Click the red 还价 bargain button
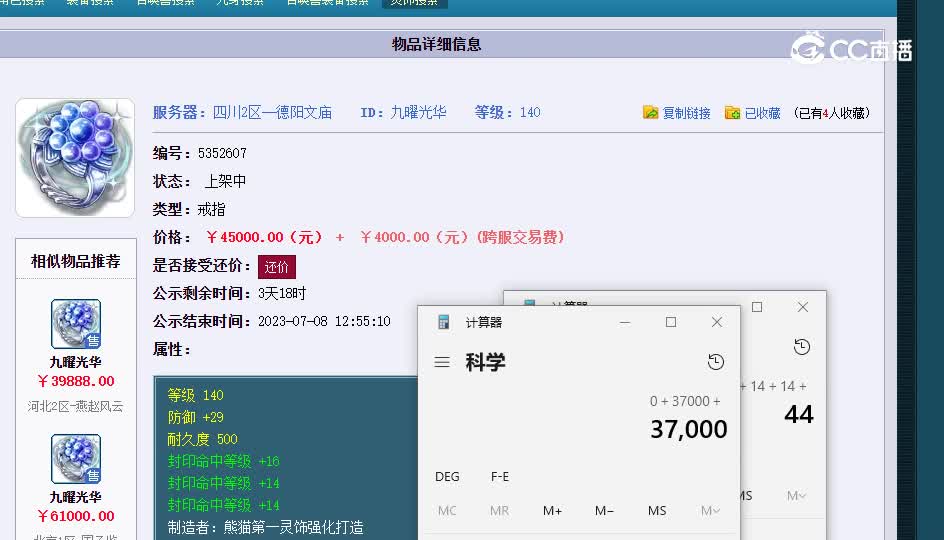The height and width of the screenshot is (540, 944). point(277,267)
